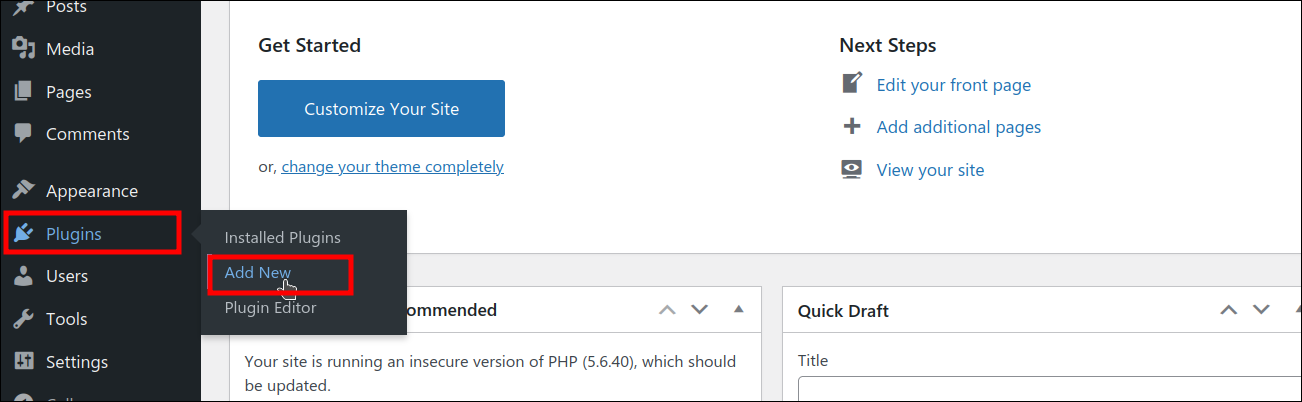Image resolution: width=1302 pixels, height=402 pixels.
Task: Click the Appearance paintbrush icon
Action: [24, 190]
